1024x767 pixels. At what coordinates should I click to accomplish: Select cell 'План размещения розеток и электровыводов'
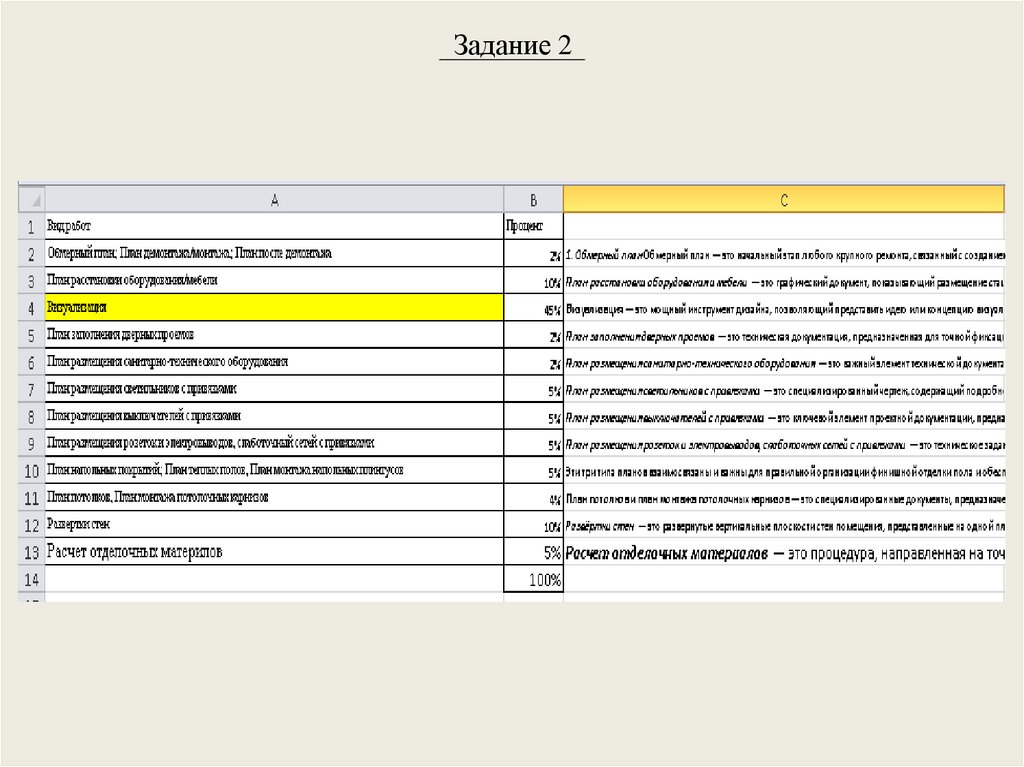[x=274, y=443]
